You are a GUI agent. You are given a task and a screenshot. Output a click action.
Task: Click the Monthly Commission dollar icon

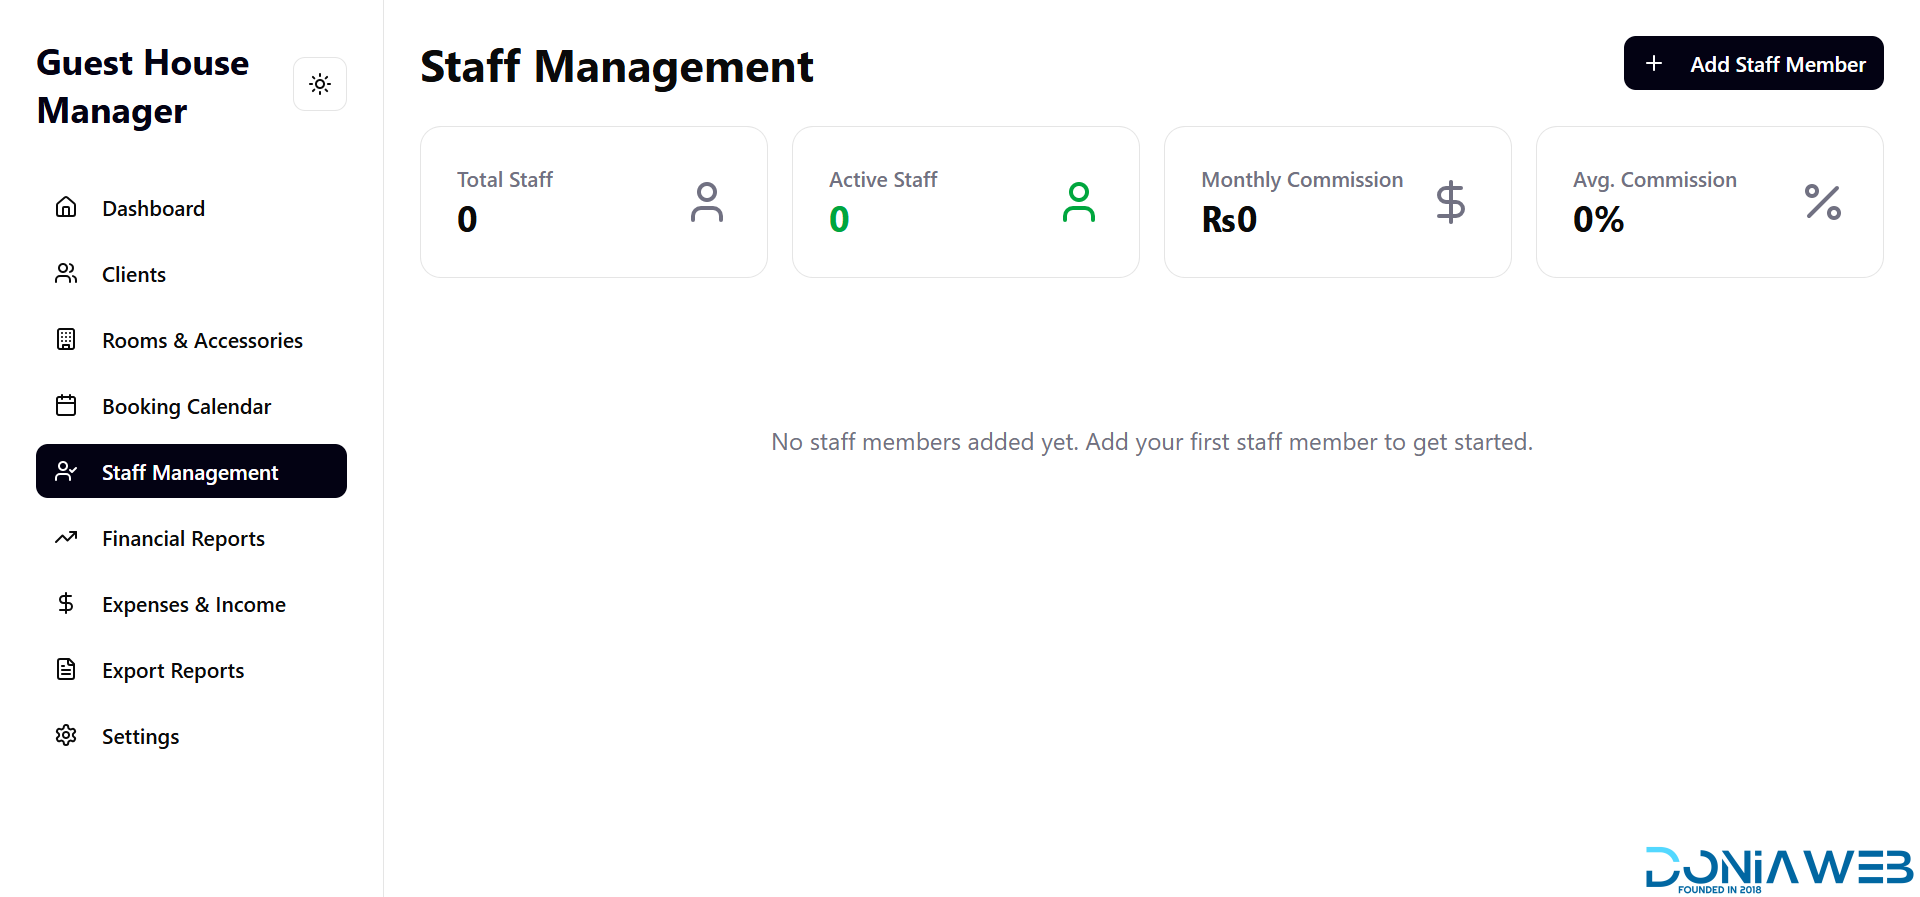(x=1450, y=202)
